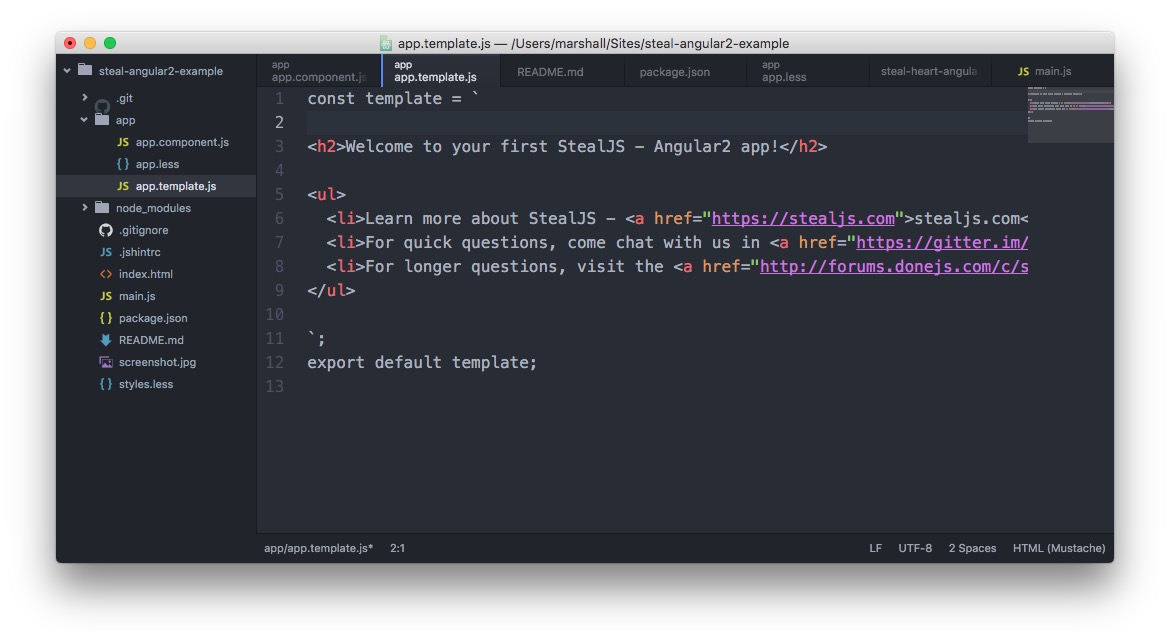Image resolution: width=1170 pixels, height=643 pixels.
Task: Click the https://gitter.im/ link in code
Action: coord(942,242)
